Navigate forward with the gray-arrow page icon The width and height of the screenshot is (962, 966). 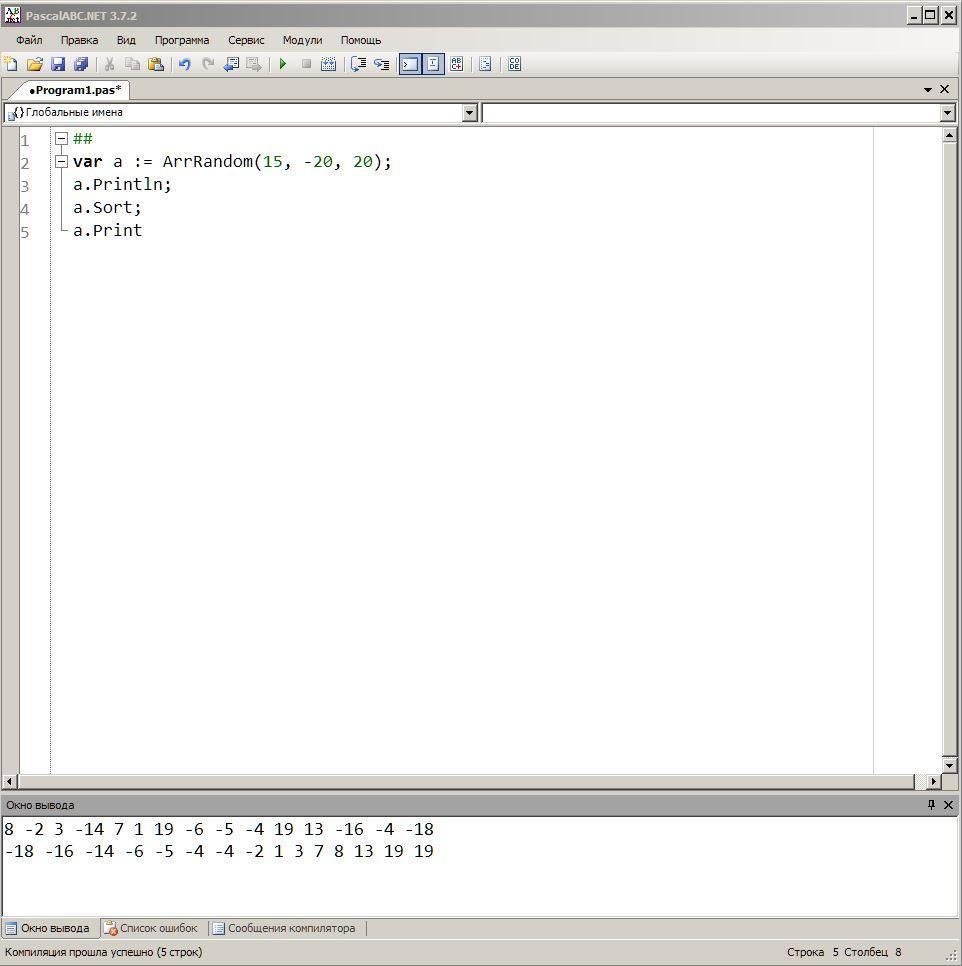[x=254, y=64]
